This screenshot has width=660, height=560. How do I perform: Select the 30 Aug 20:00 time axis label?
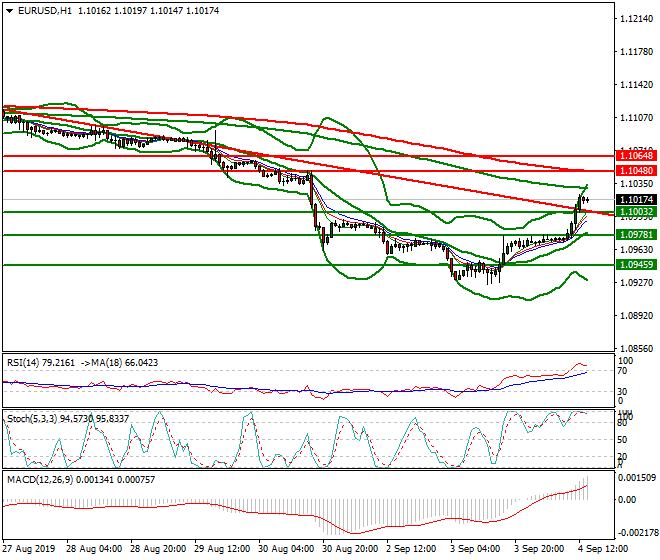click(x=350, y=549)
